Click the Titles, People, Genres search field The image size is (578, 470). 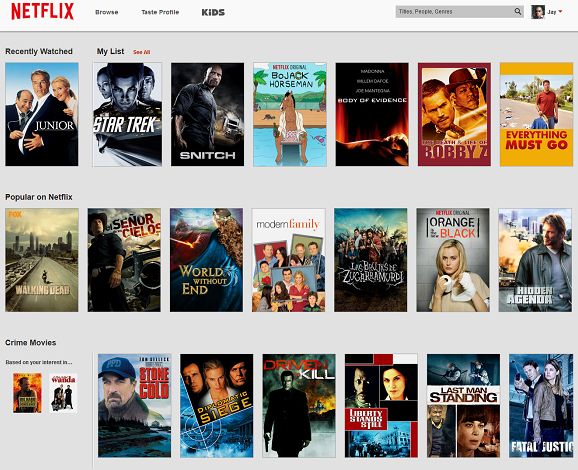tap(459, 11)
